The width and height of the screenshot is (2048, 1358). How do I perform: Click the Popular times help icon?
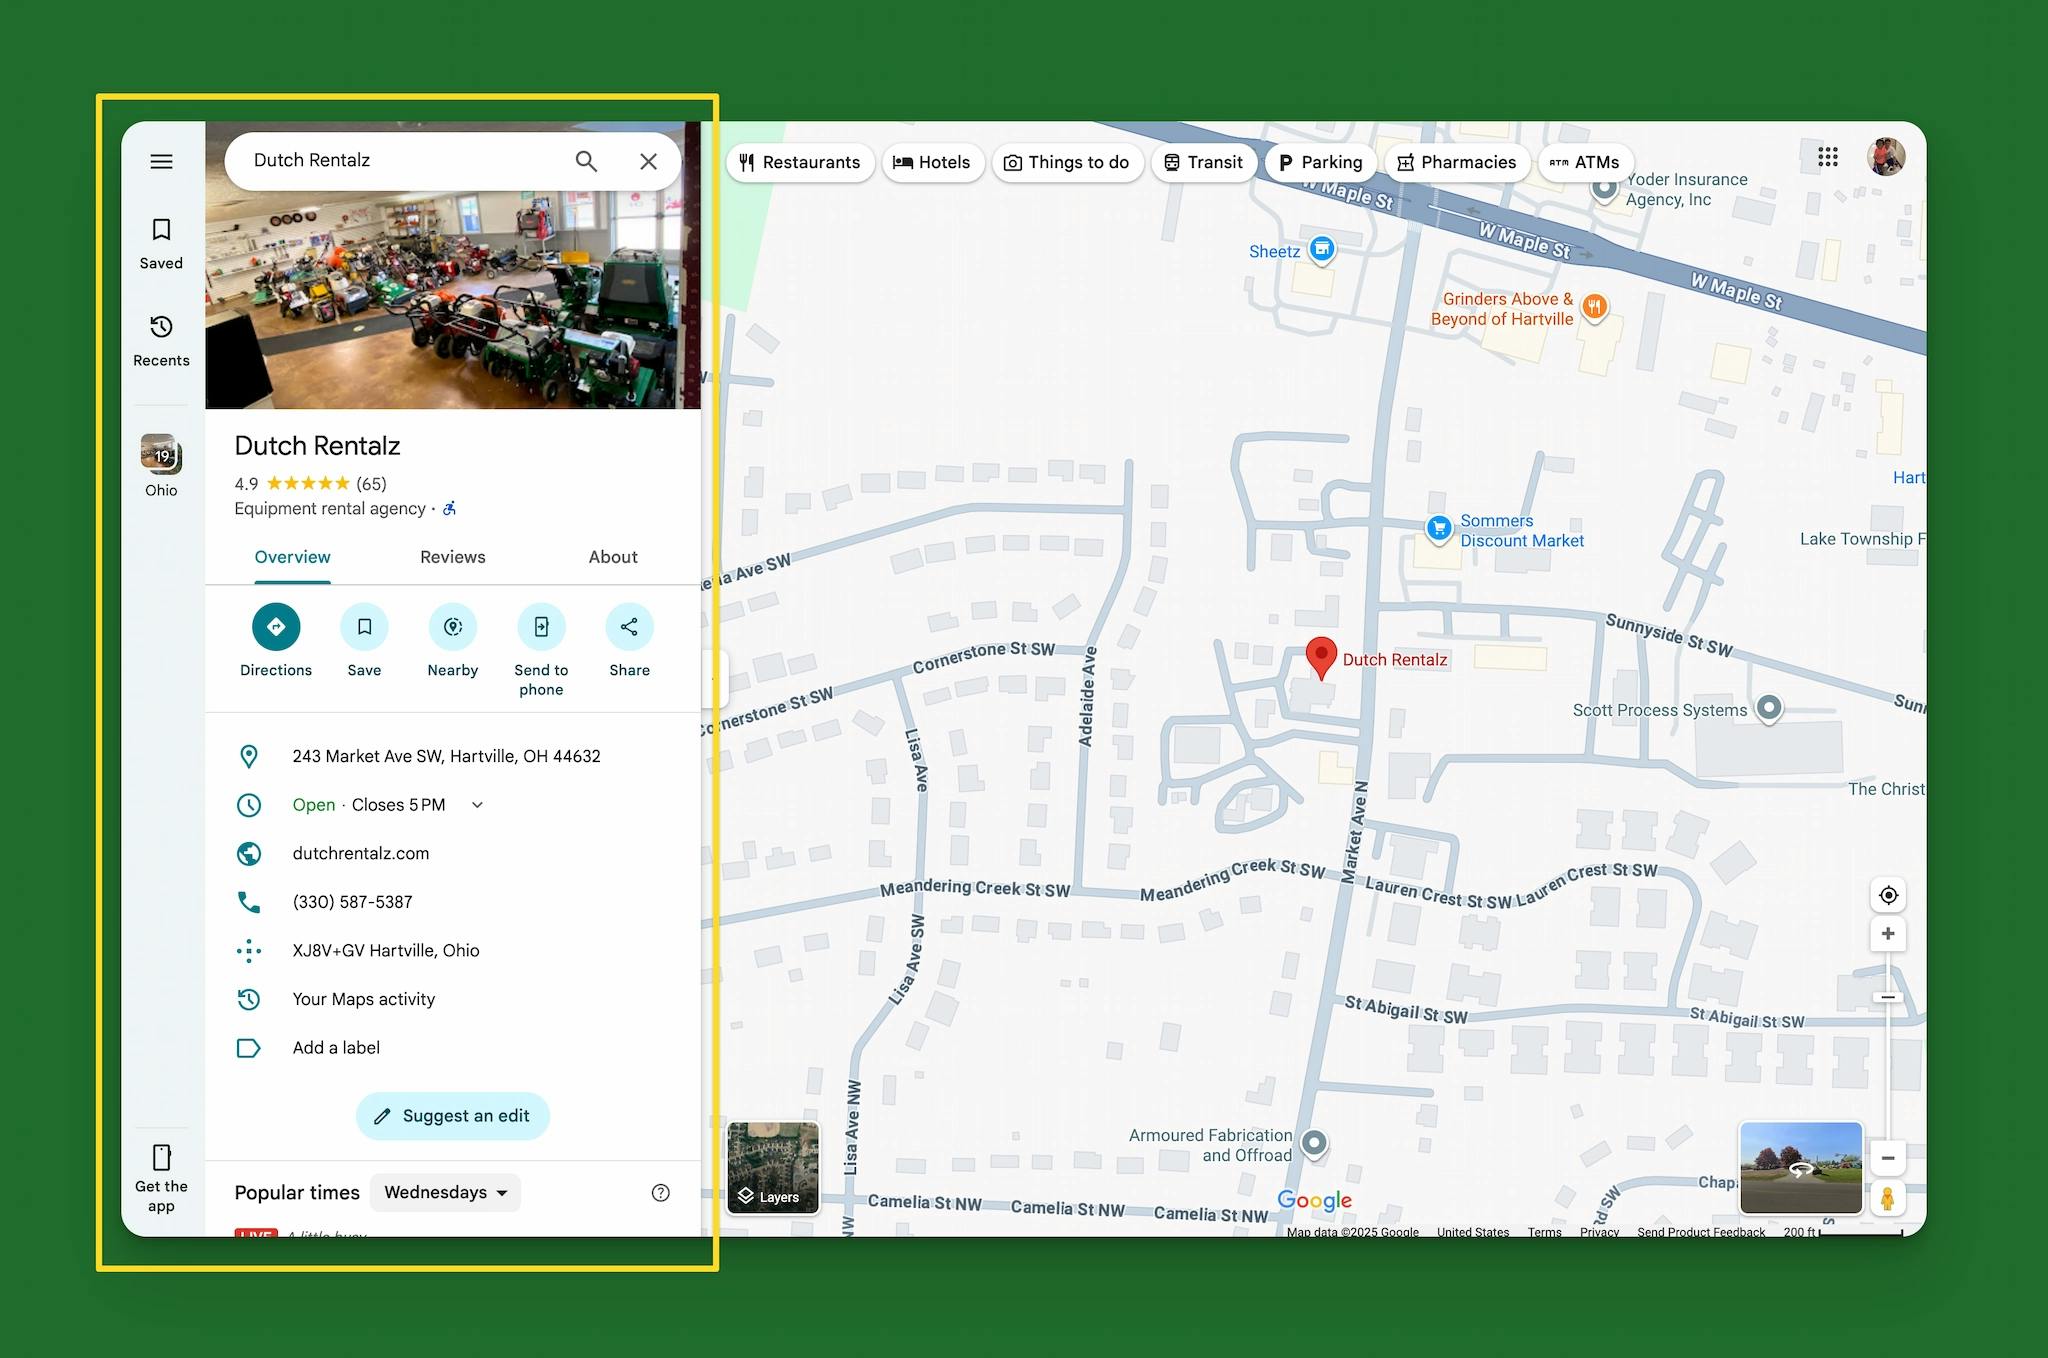661,1192
